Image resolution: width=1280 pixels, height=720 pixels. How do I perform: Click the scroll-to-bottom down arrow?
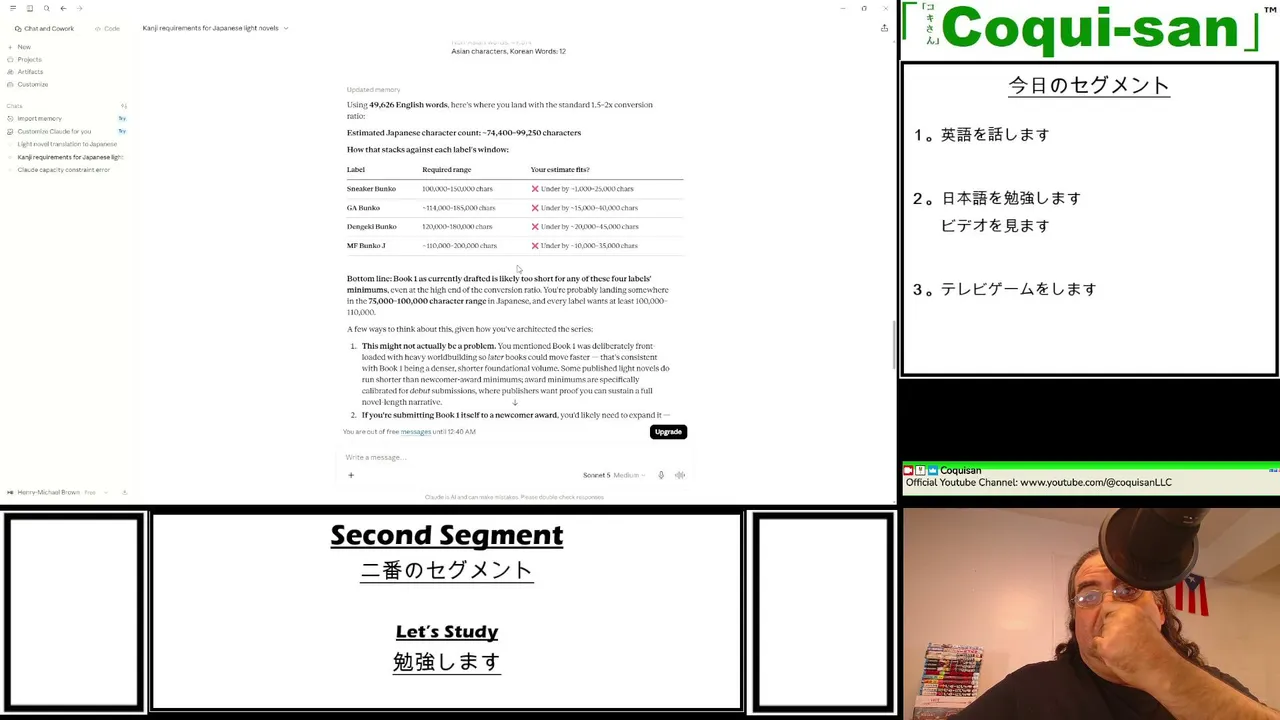pyautogui.click(x=515, y=402)
